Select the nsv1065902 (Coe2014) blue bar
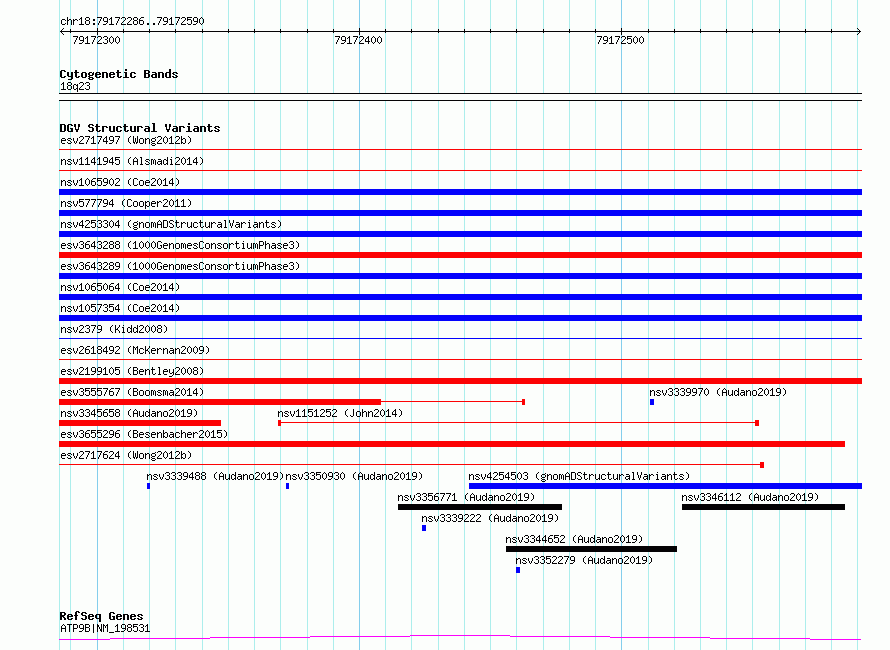The image size is (890, 650). (460, 192)
